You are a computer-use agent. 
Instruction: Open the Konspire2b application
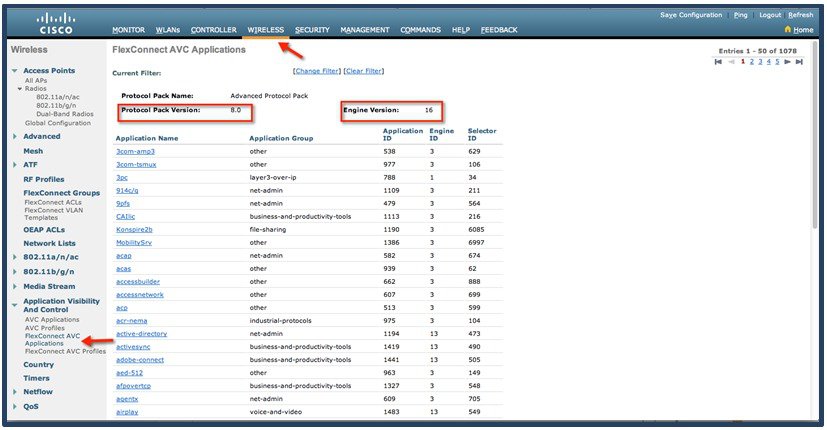(x=134, y=230)
